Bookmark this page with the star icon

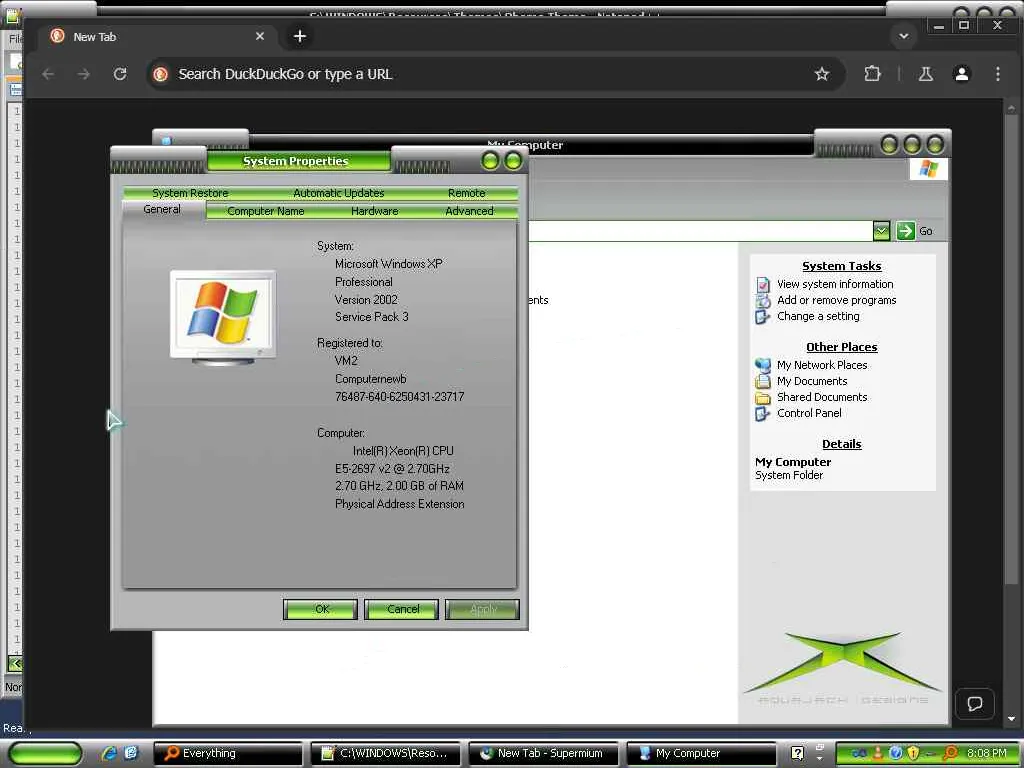(x=822, y=74)
